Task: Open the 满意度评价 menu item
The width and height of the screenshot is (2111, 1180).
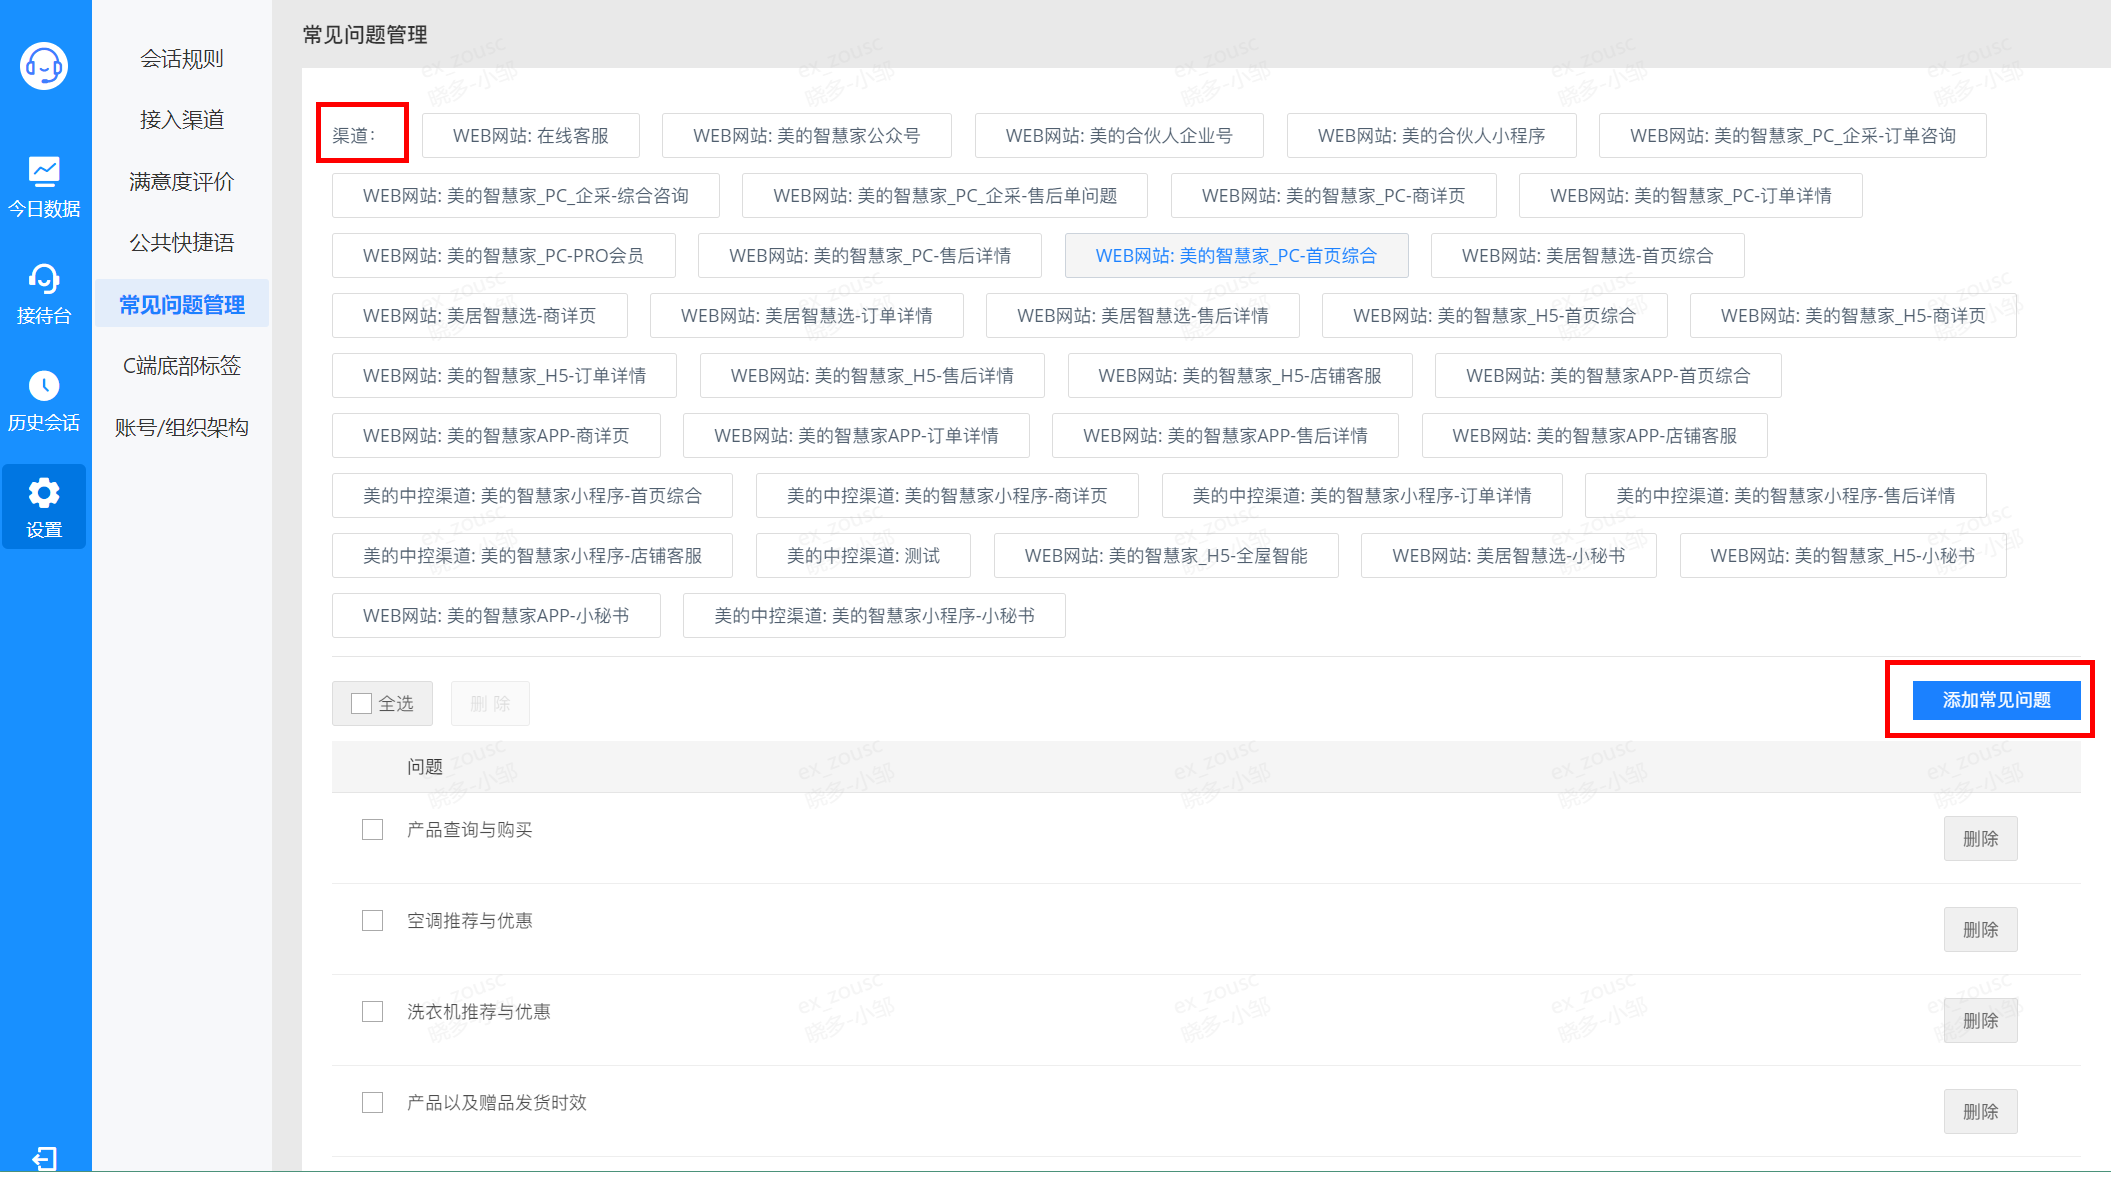Action: [x=182, y=182]
